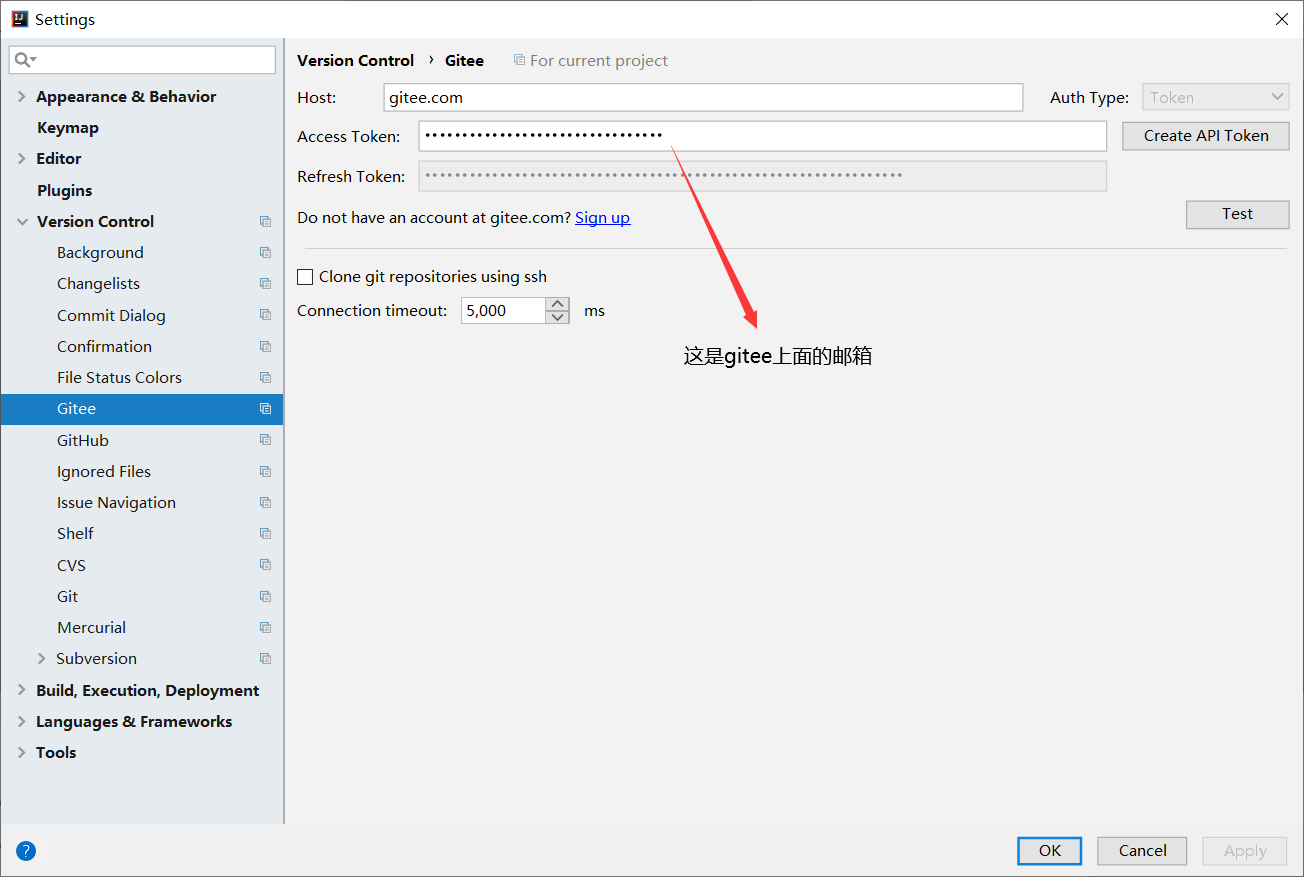This screenshot has width=1304, height=877.
Task: Open Mercurial settings page
Action: 91,628
